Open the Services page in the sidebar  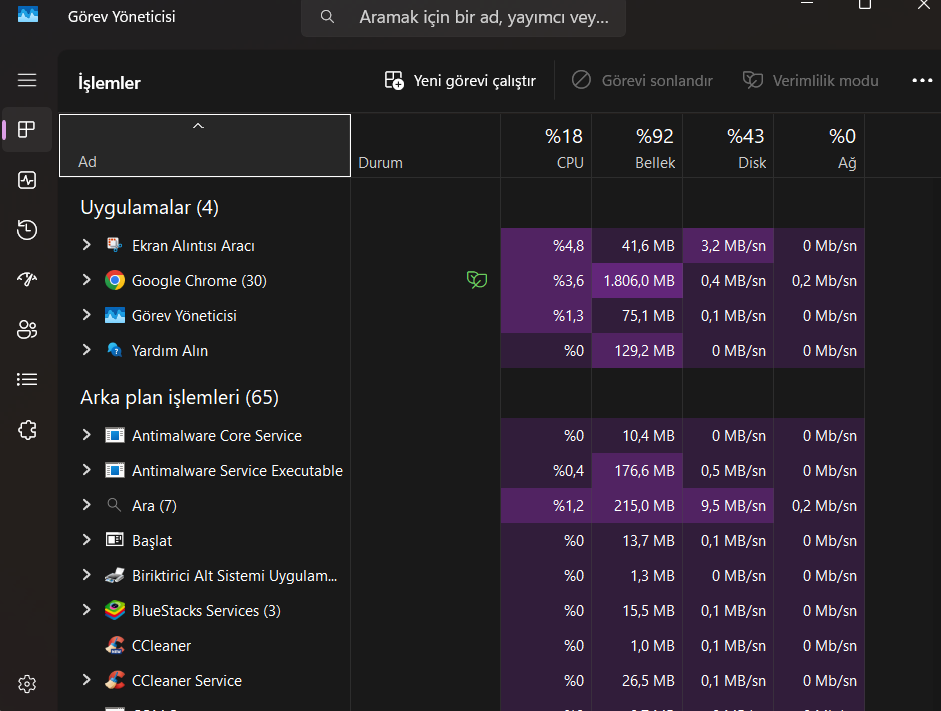tap(27, 430)
